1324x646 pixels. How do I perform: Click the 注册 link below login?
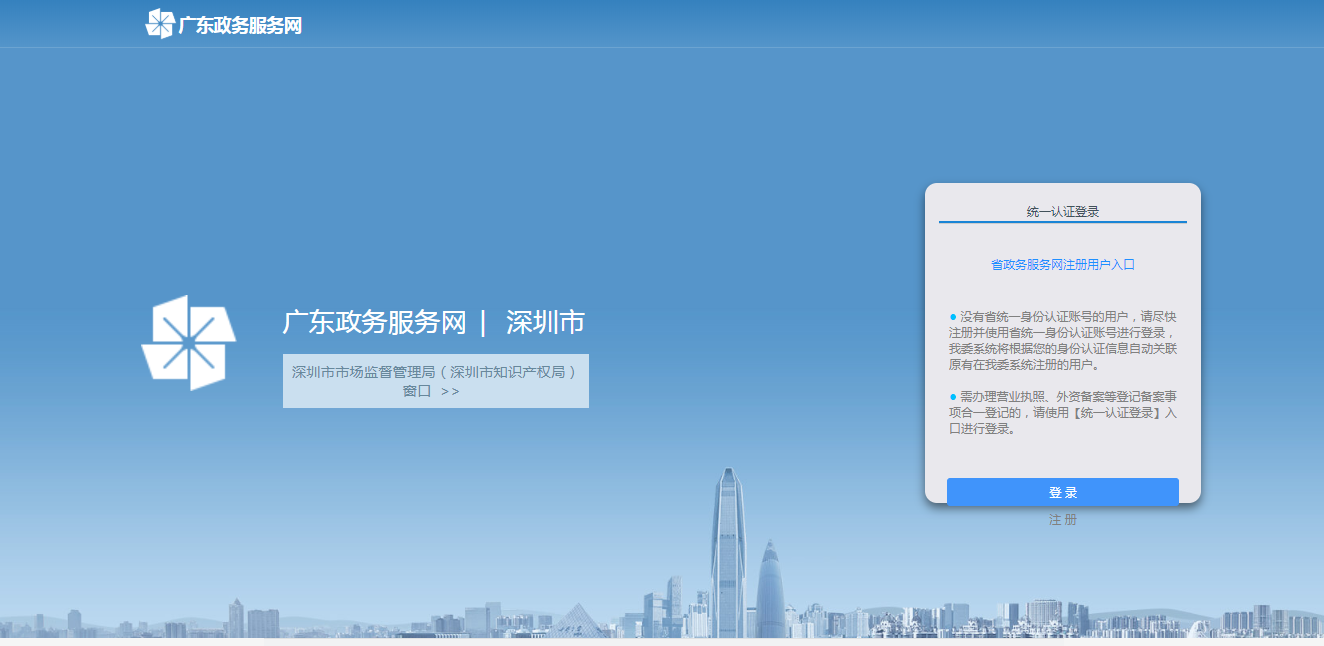point(1062,520)
